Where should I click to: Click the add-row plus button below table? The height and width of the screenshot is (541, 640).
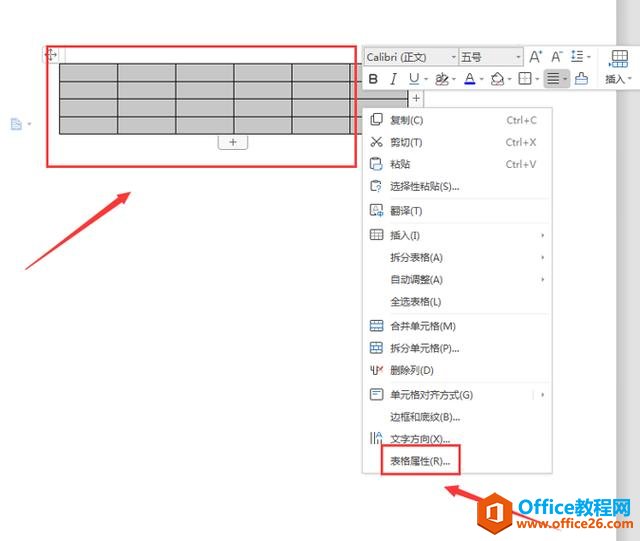[233, 142]
